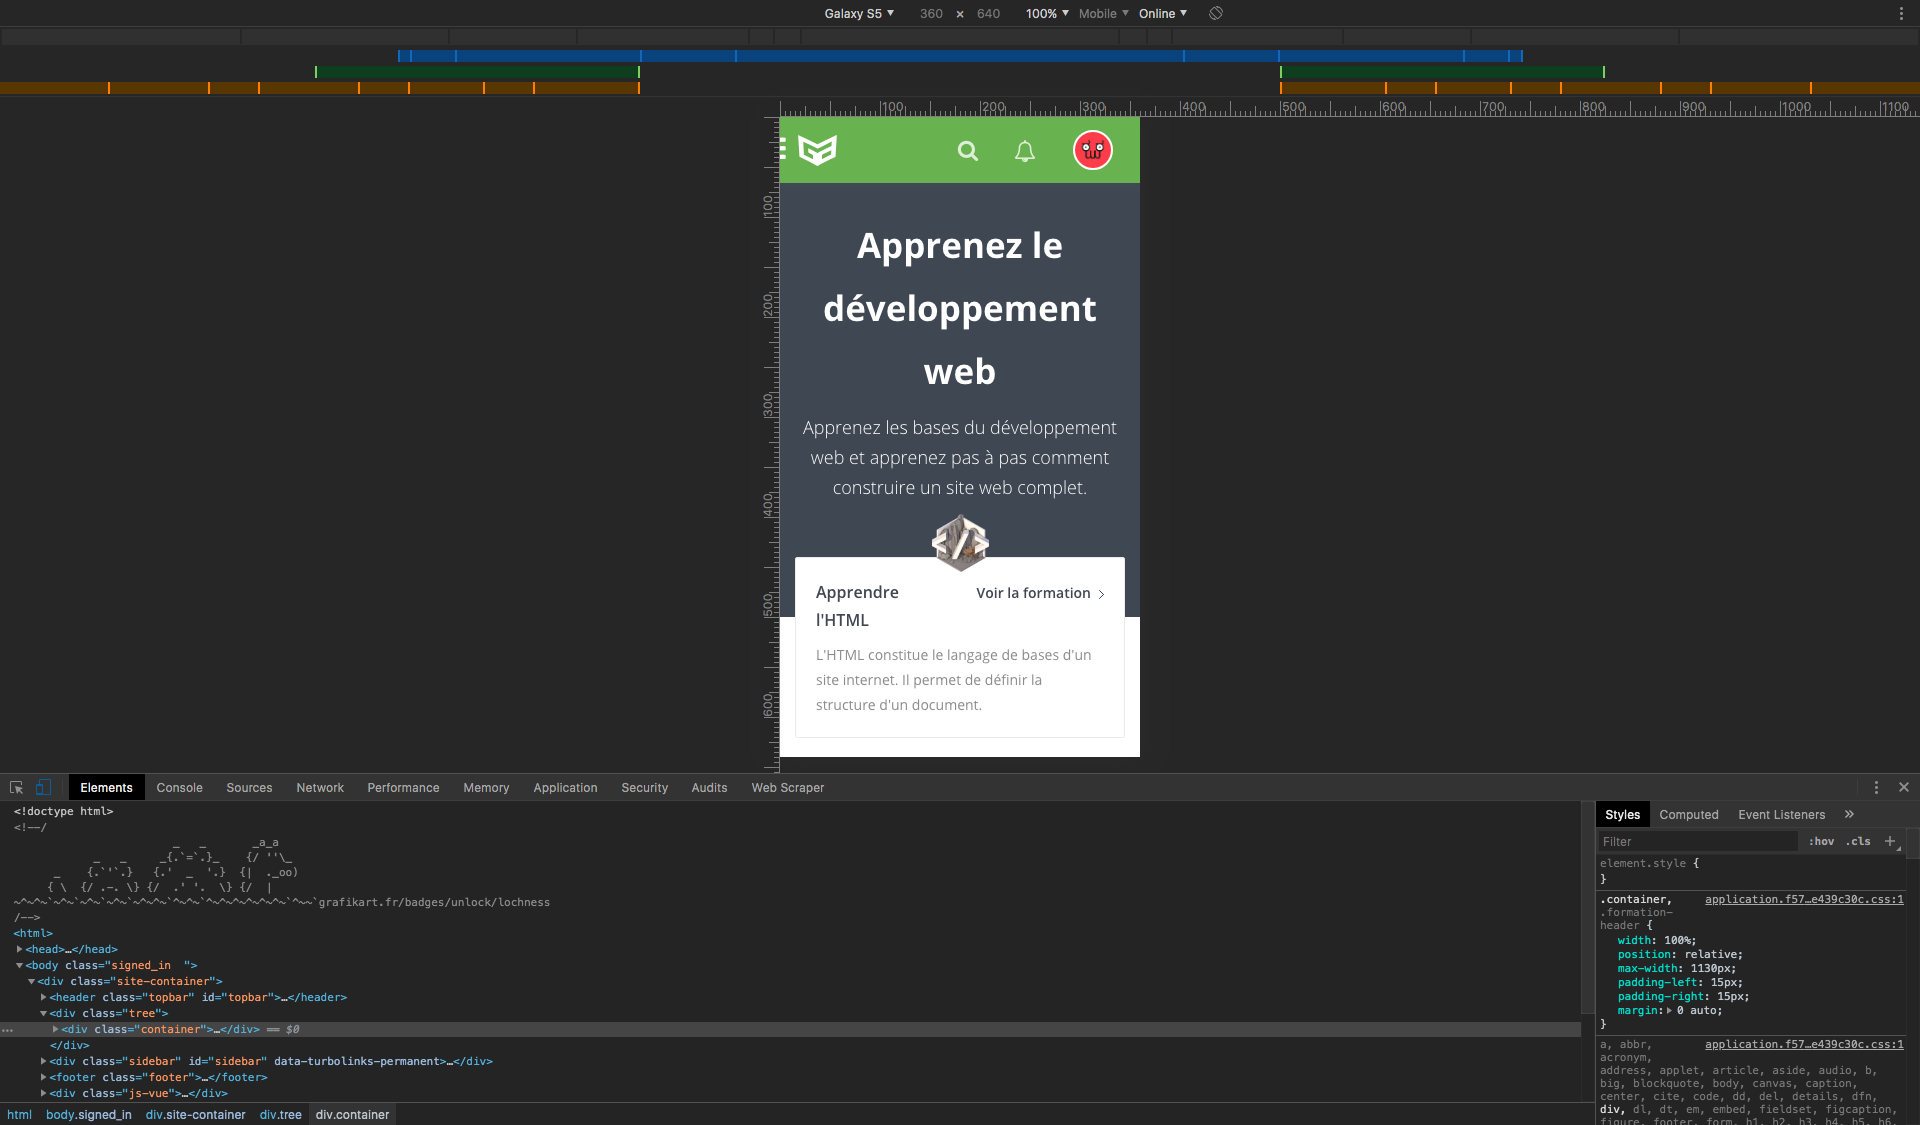Click the search magnifier icon on page
Screen dimensions: 1920x1125
[967, 151]
